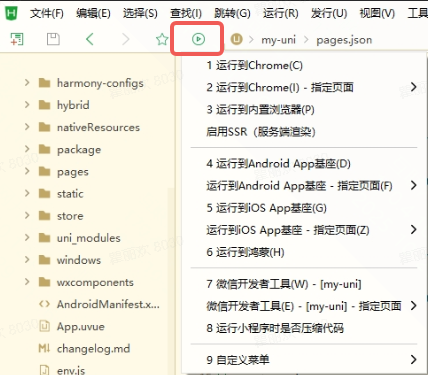This screenshot has width=428, height=375.
Task: Click the new file toolbar icon
Action: point(17,39)
